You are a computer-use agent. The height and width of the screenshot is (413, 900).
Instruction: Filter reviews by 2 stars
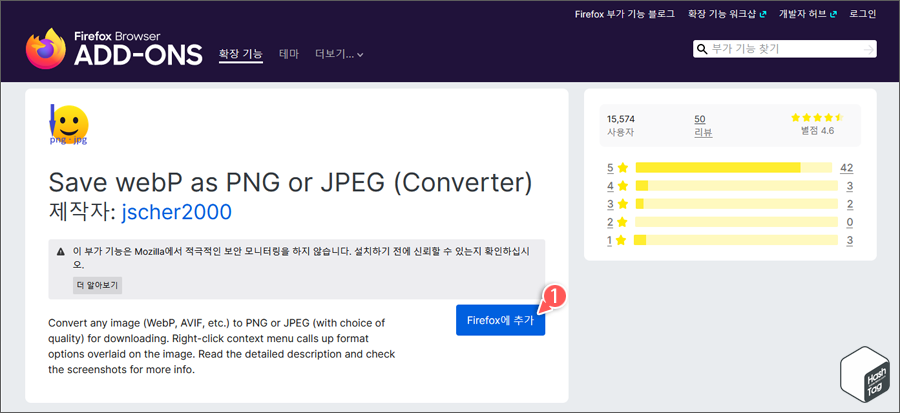pyautogui.click(x=618, y=223)
